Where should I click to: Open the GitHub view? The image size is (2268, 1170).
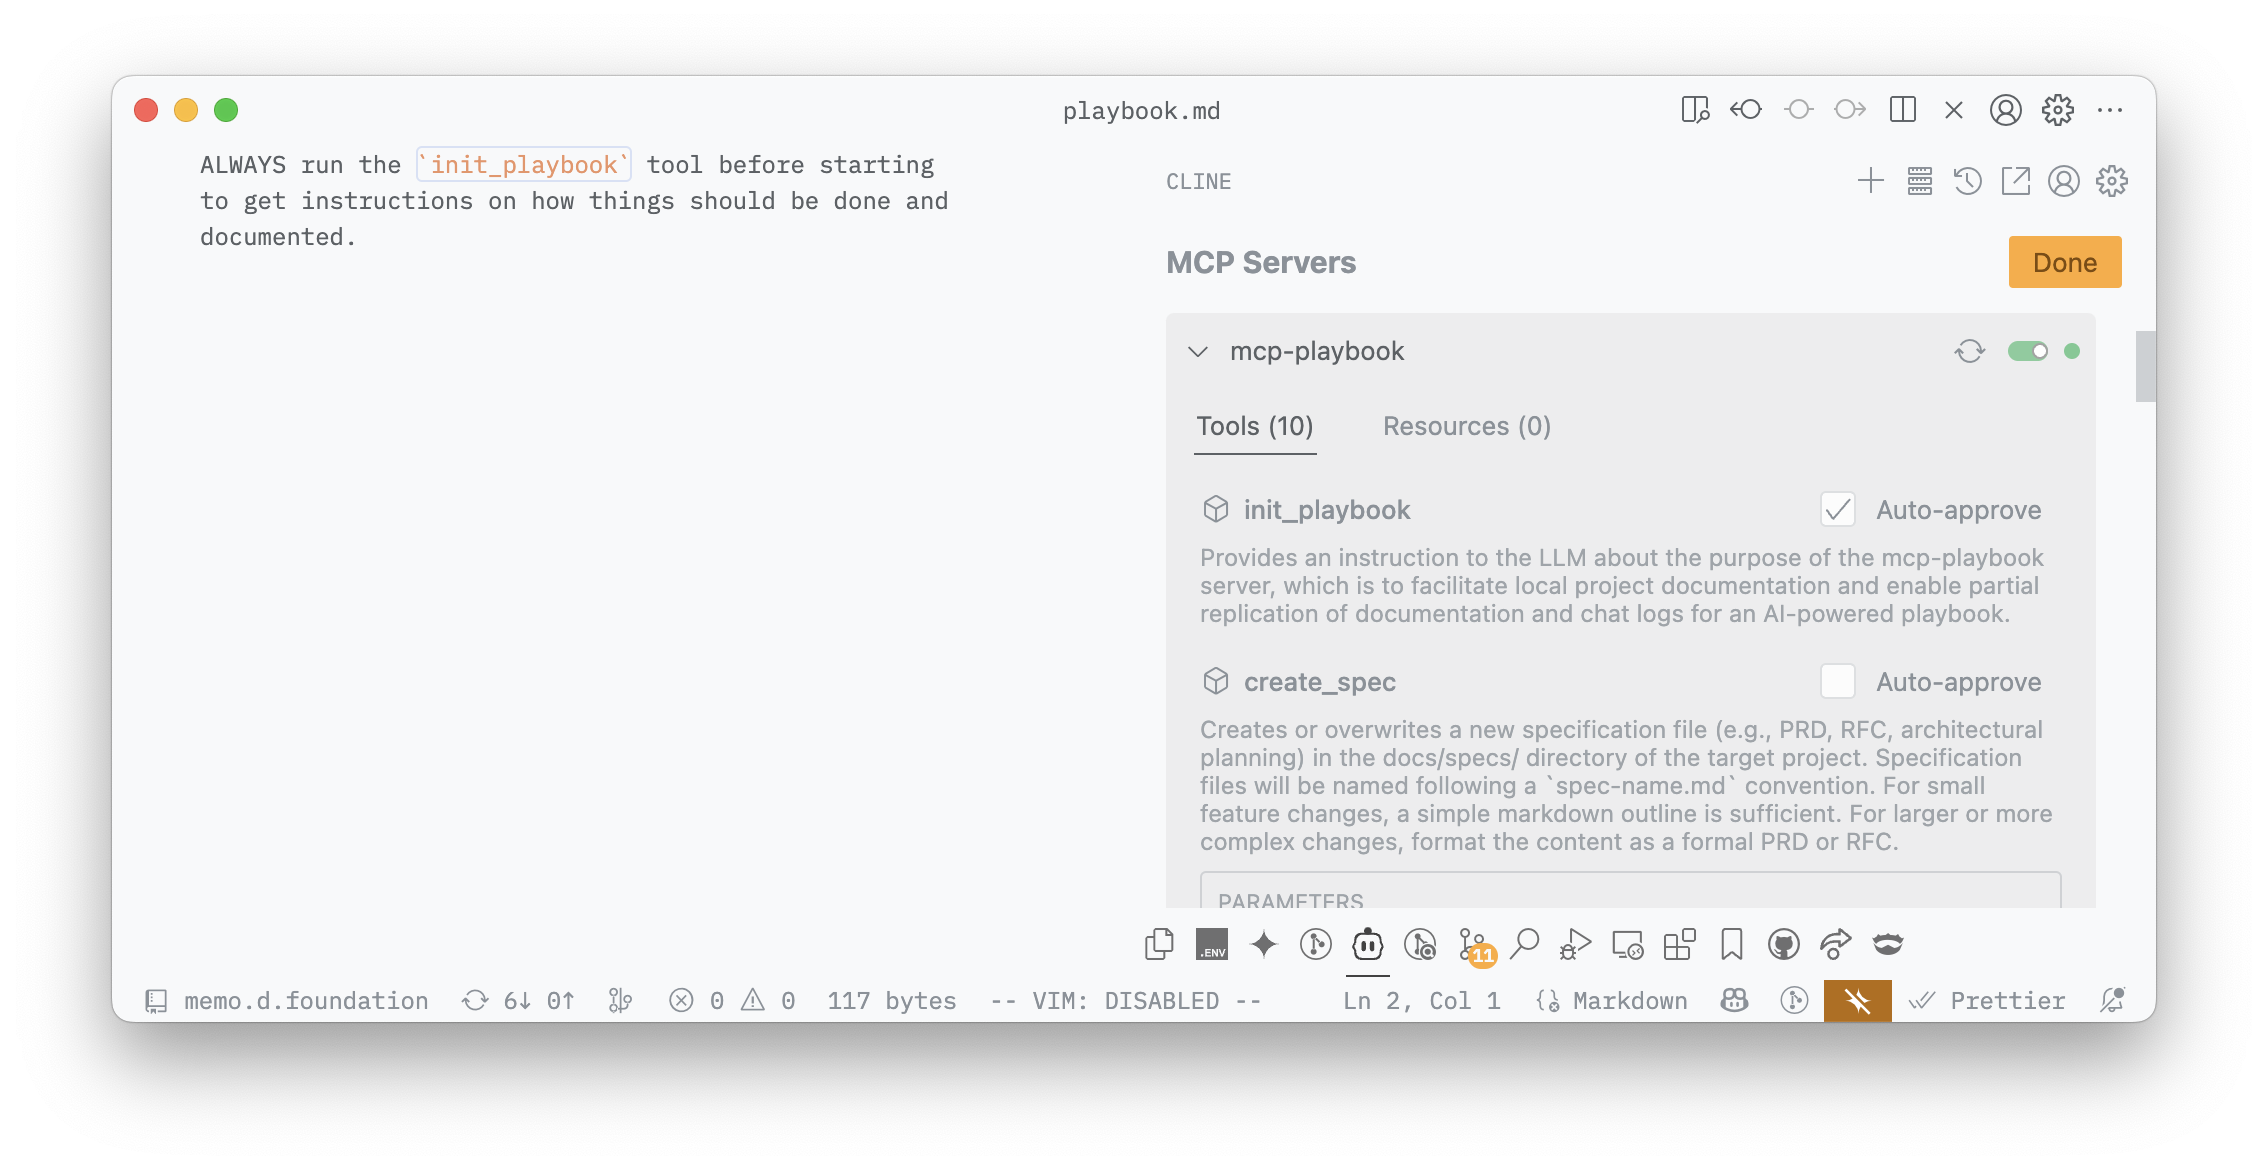[x=1783, y=944]
